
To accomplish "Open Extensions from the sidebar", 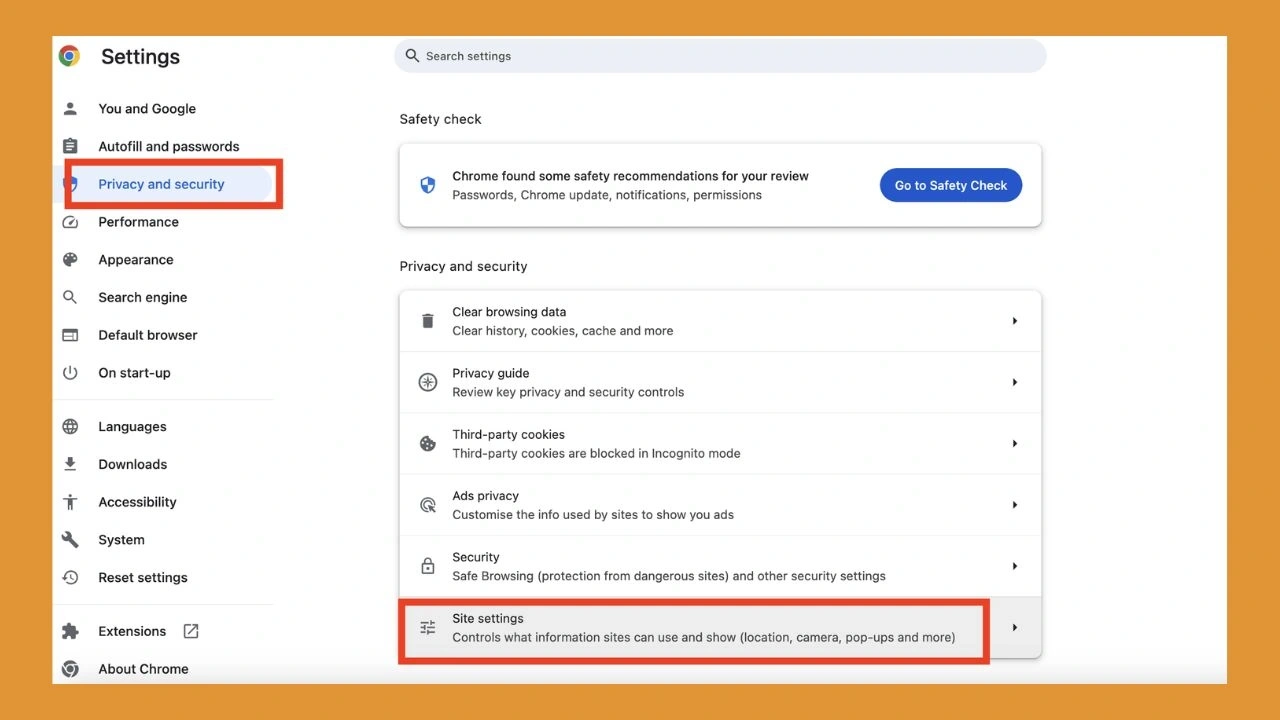I will coord(132,632).
